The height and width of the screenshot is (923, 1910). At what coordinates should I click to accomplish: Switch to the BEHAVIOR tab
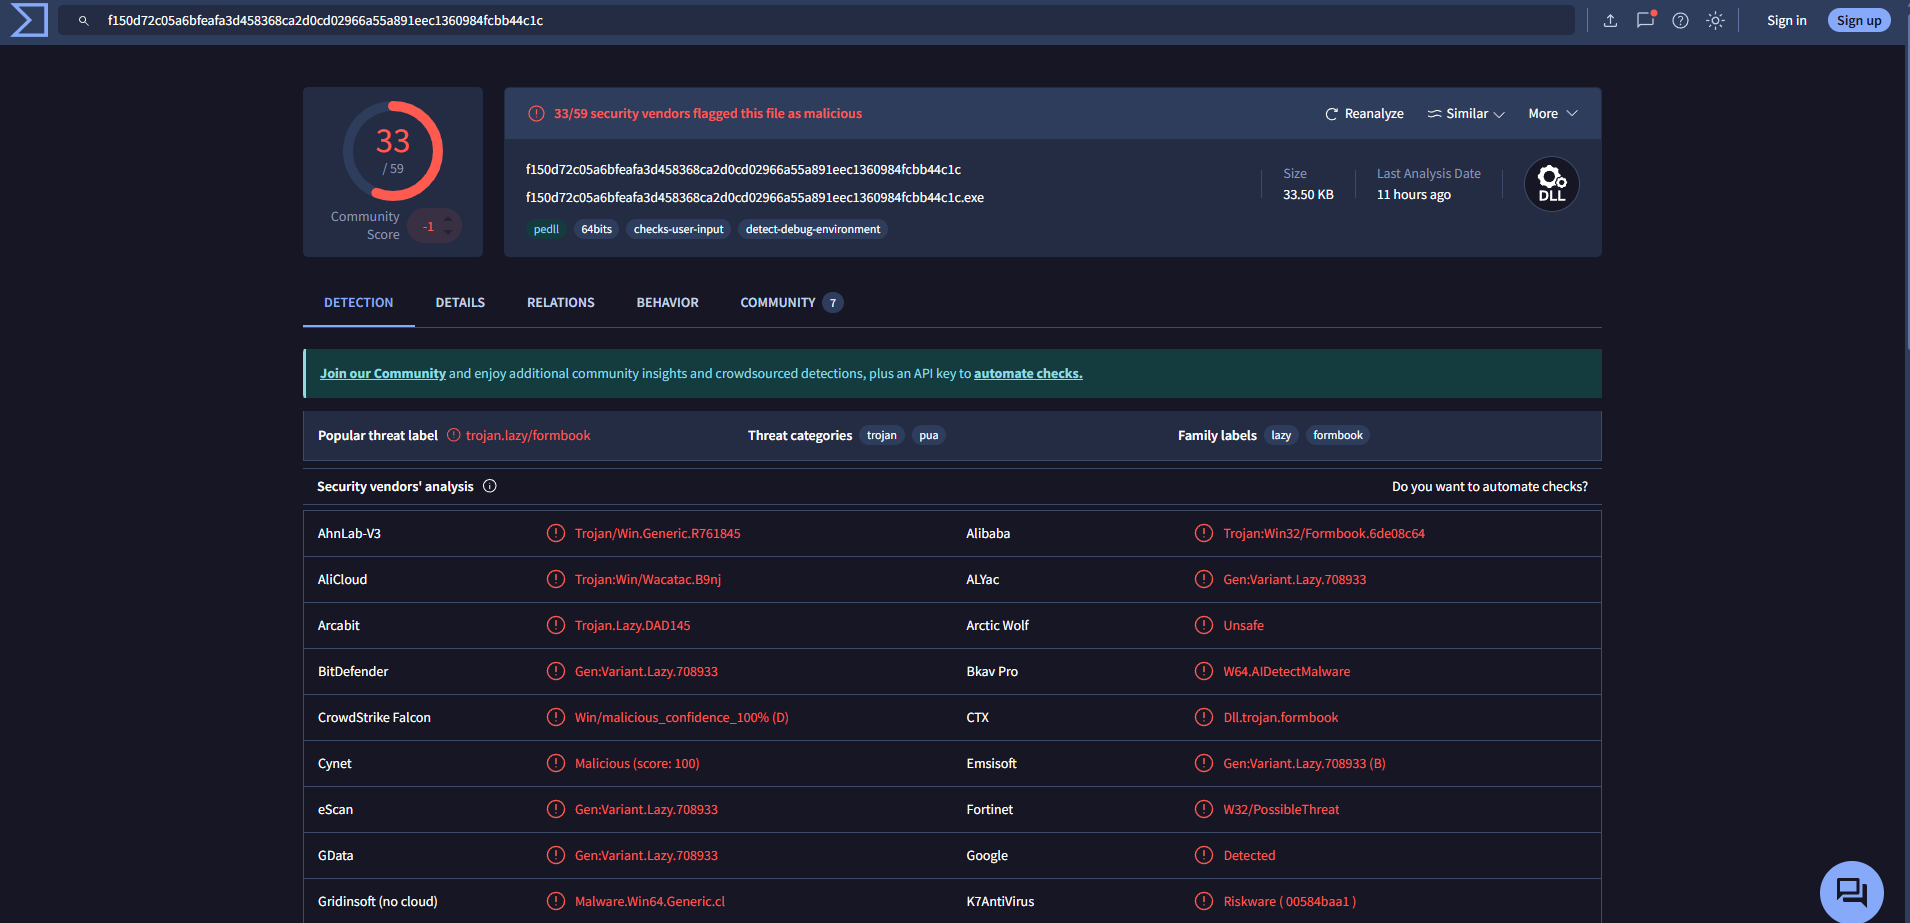pos(668,302)
